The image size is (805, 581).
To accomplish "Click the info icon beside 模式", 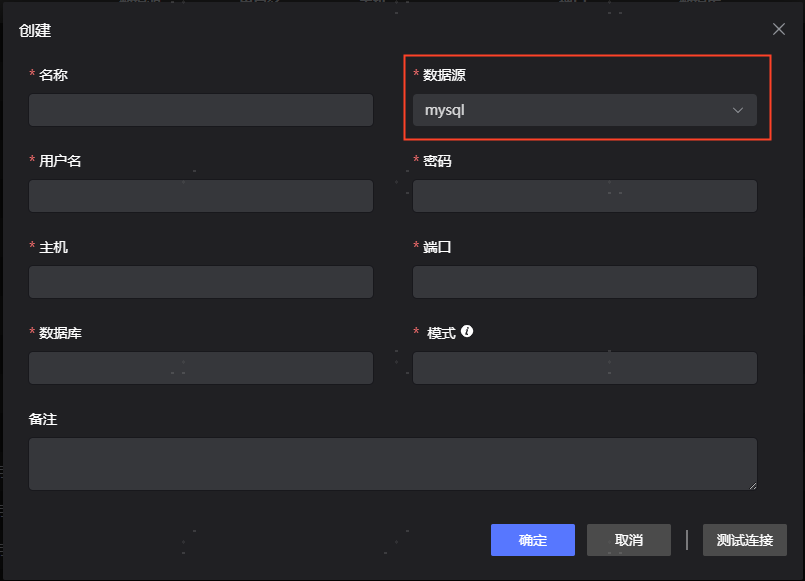I will [x=467, y=332].
